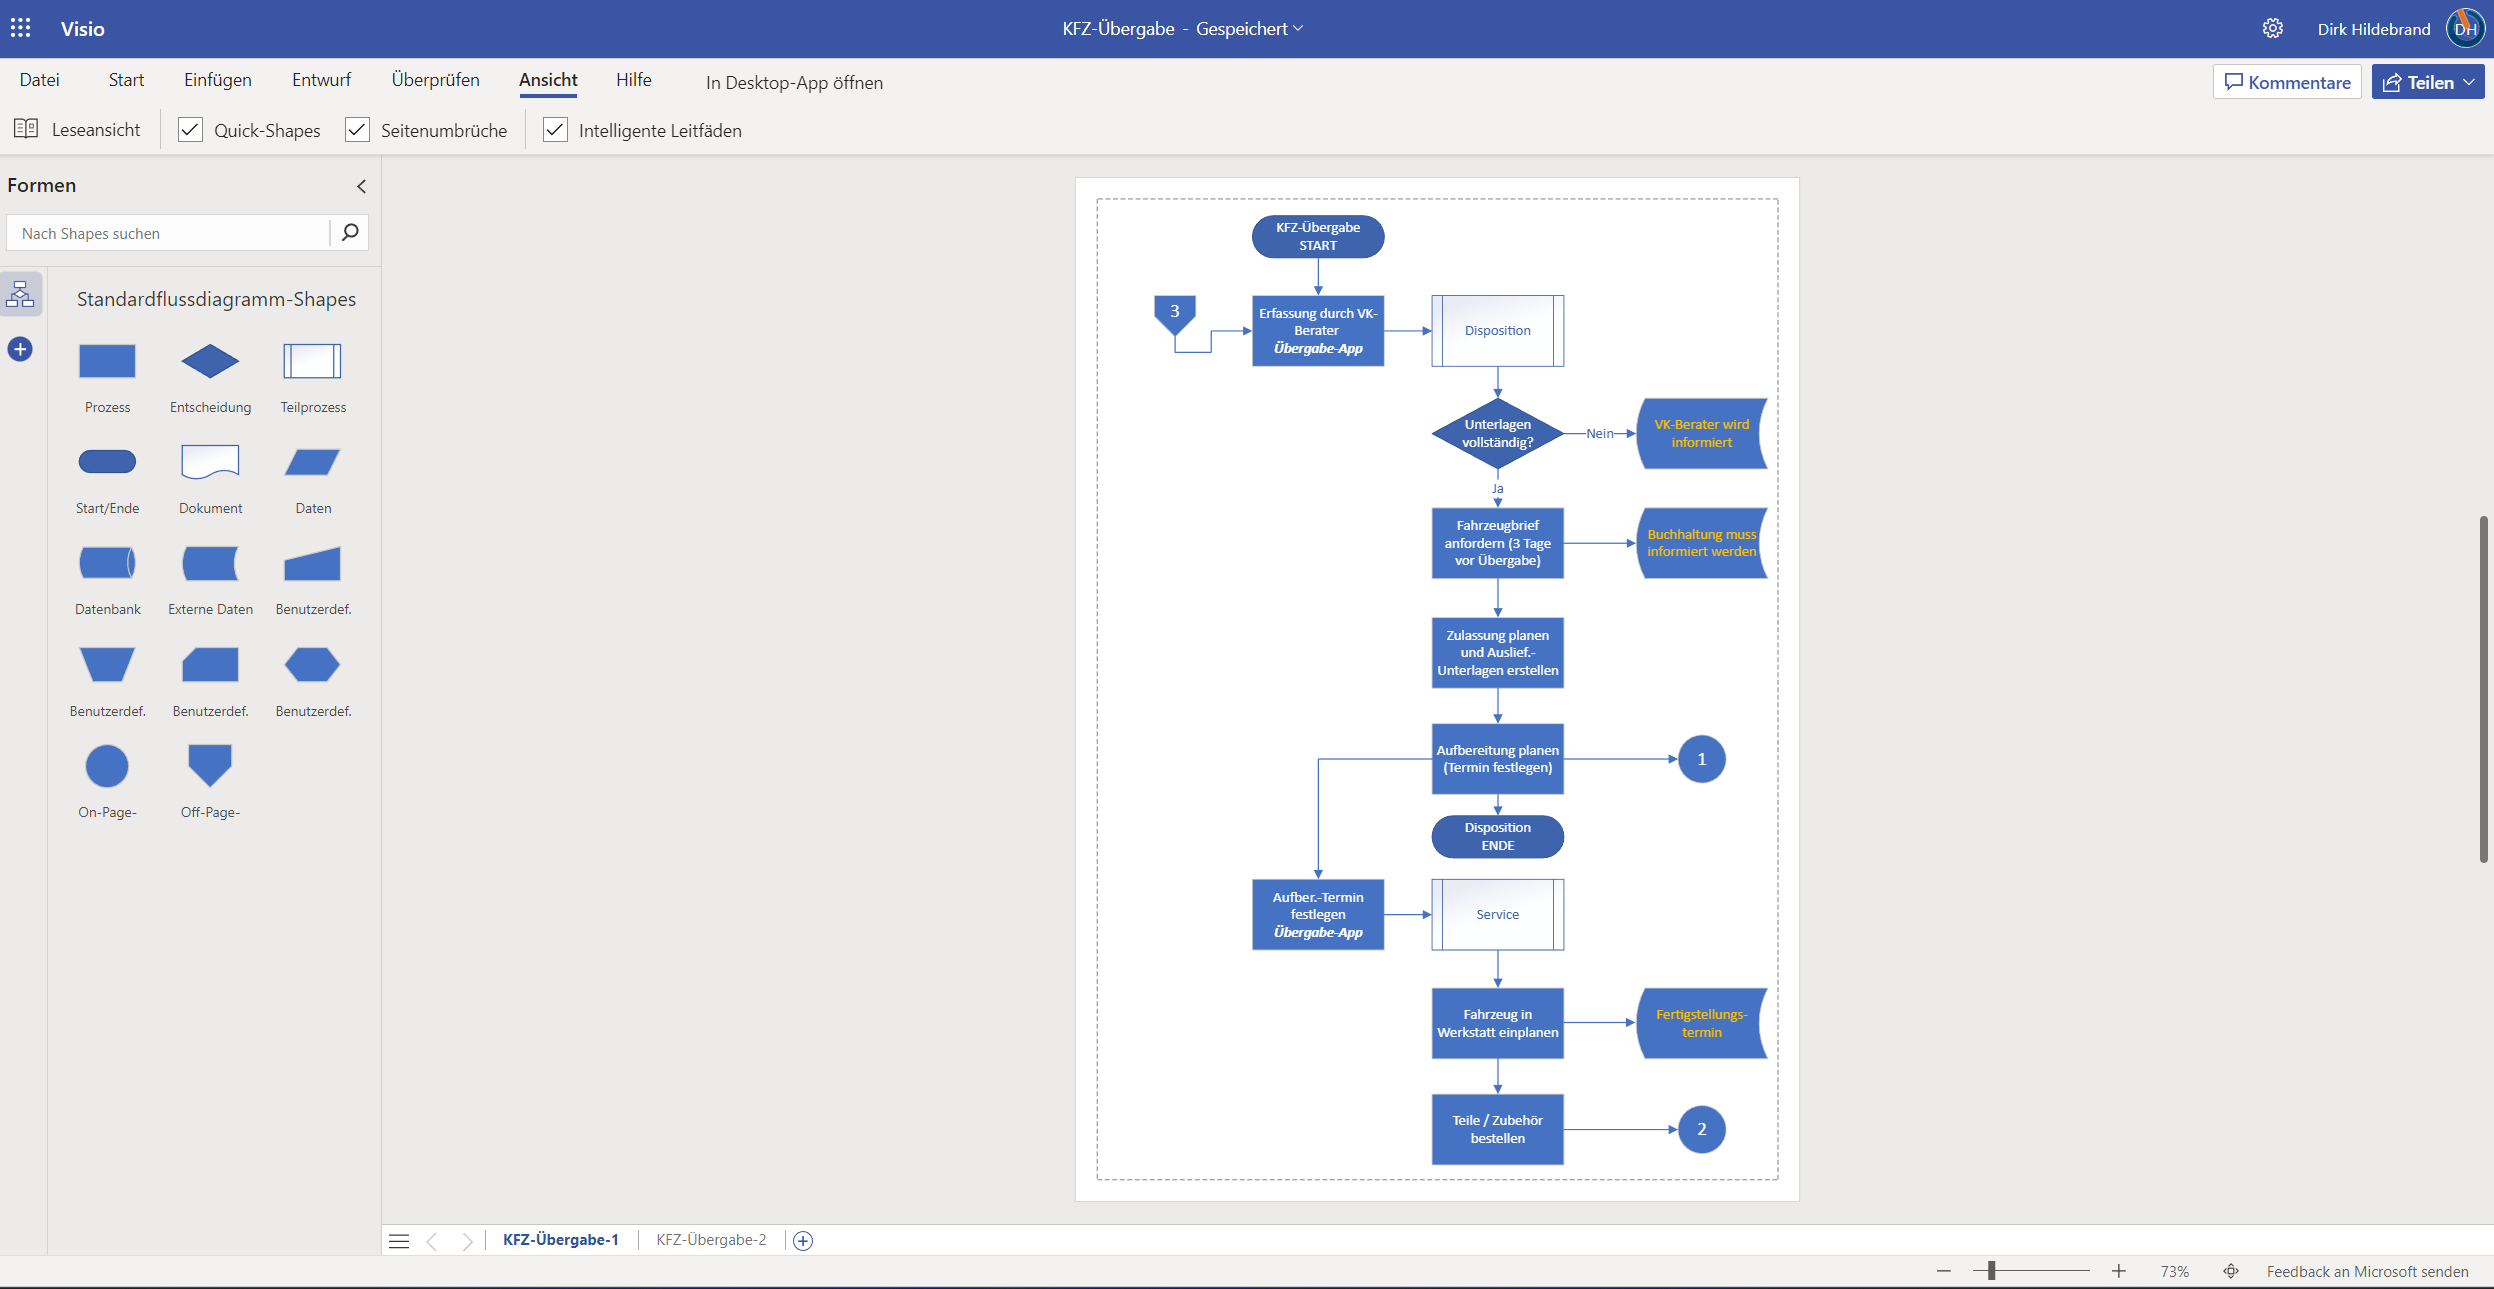Image resolution: width=2494 pixels, height=1289 pixels.
Task: Select the Entscheidung diamond shape
Action: 210,361
